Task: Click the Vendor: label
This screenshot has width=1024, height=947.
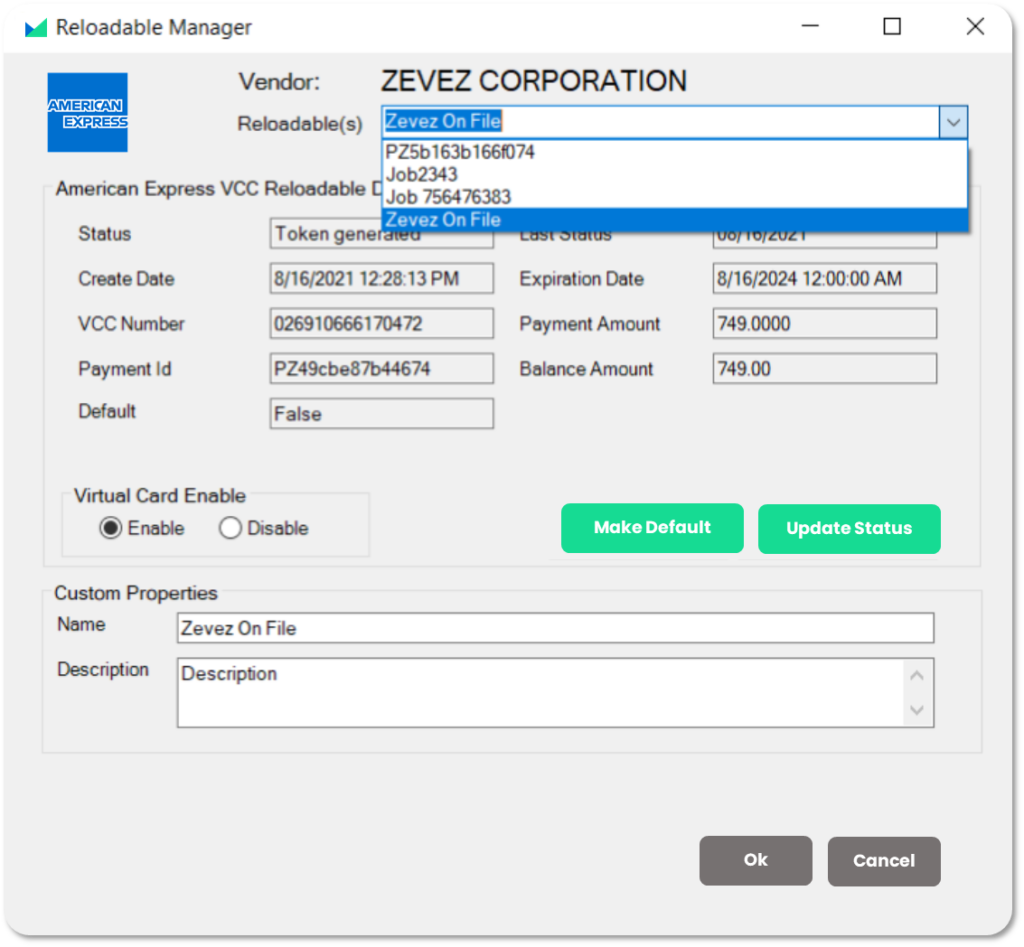Action: point(279,82)
